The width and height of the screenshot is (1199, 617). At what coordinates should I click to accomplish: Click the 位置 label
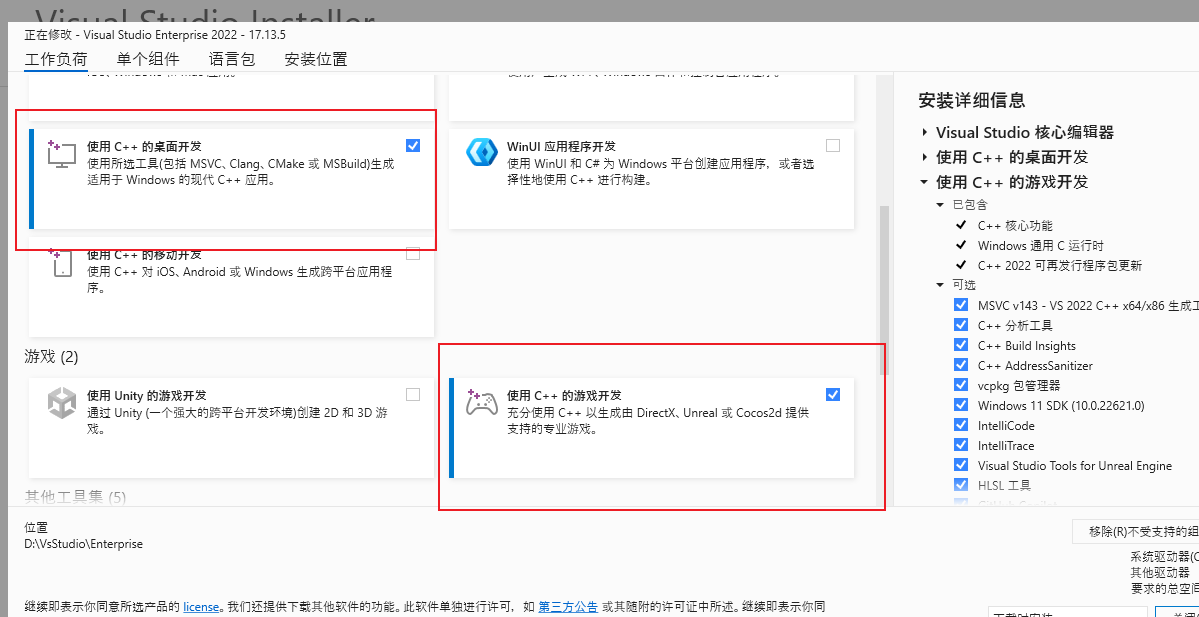[36, 528]
